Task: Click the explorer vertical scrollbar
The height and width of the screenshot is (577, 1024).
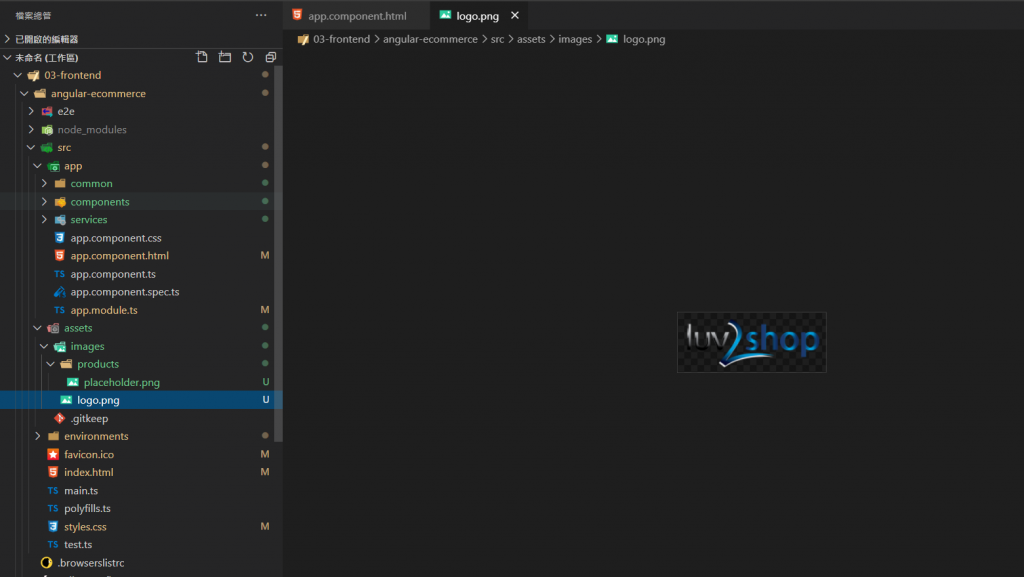Action: (278, 253)
